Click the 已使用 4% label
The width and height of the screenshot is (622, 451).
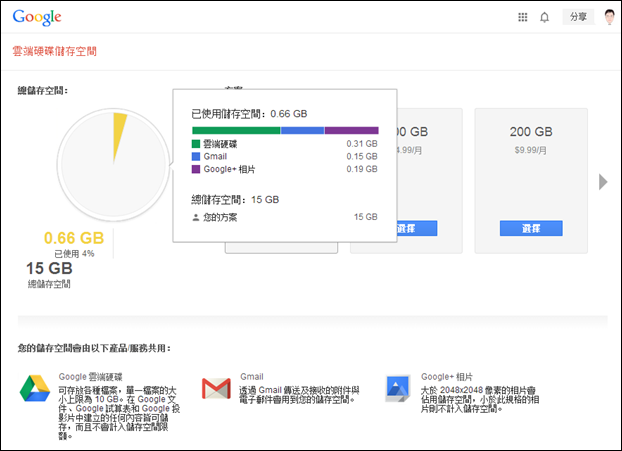(74, 253)
